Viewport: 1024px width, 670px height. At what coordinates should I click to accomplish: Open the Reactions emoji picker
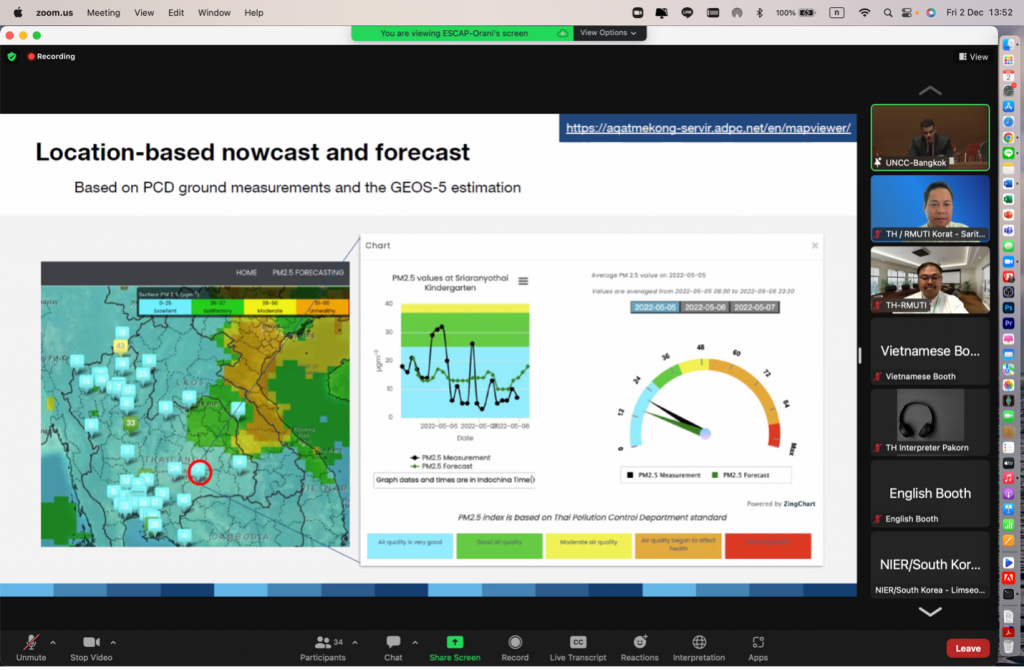(x=639, y=642)
